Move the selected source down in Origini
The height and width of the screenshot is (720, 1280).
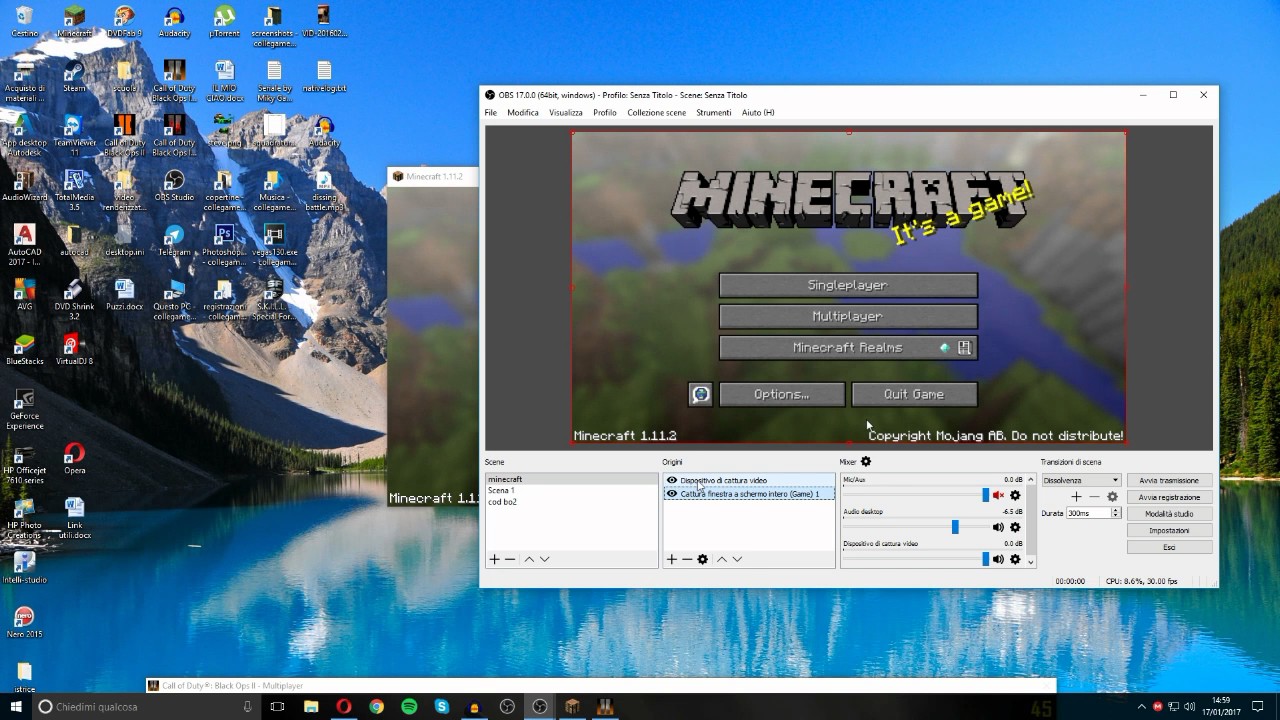737,559
